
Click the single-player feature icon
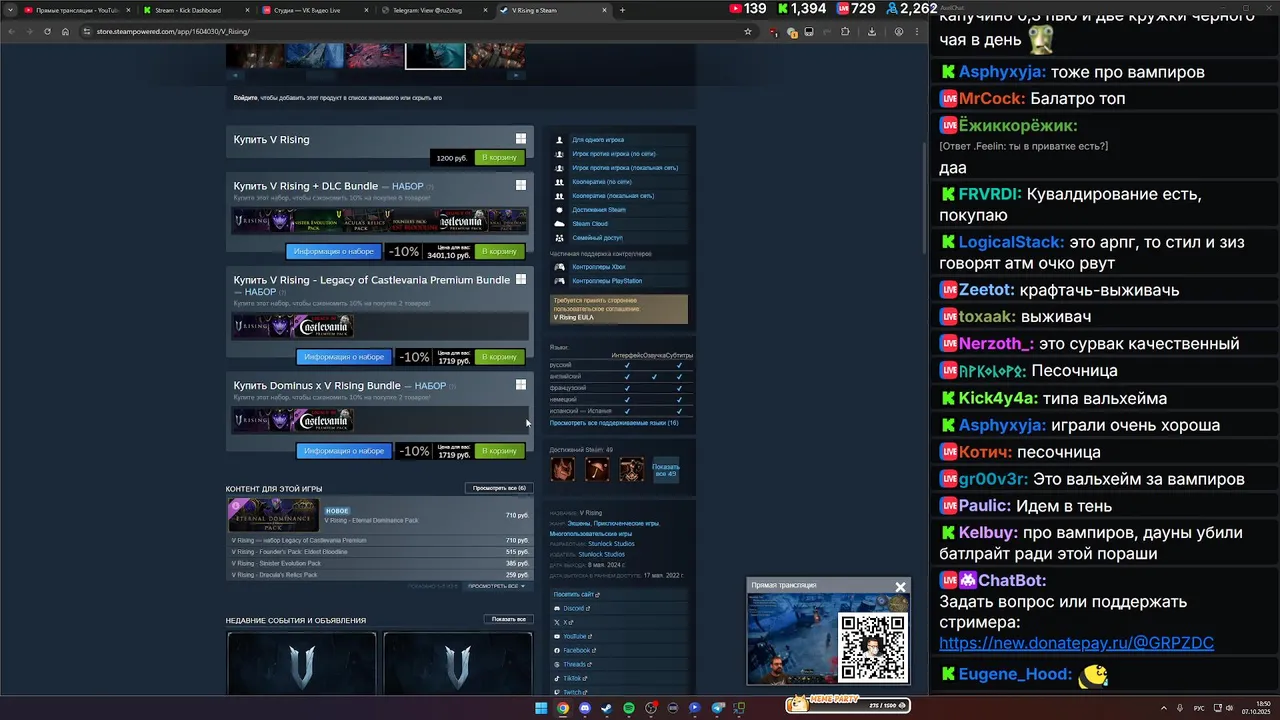[x=560, y=140]
